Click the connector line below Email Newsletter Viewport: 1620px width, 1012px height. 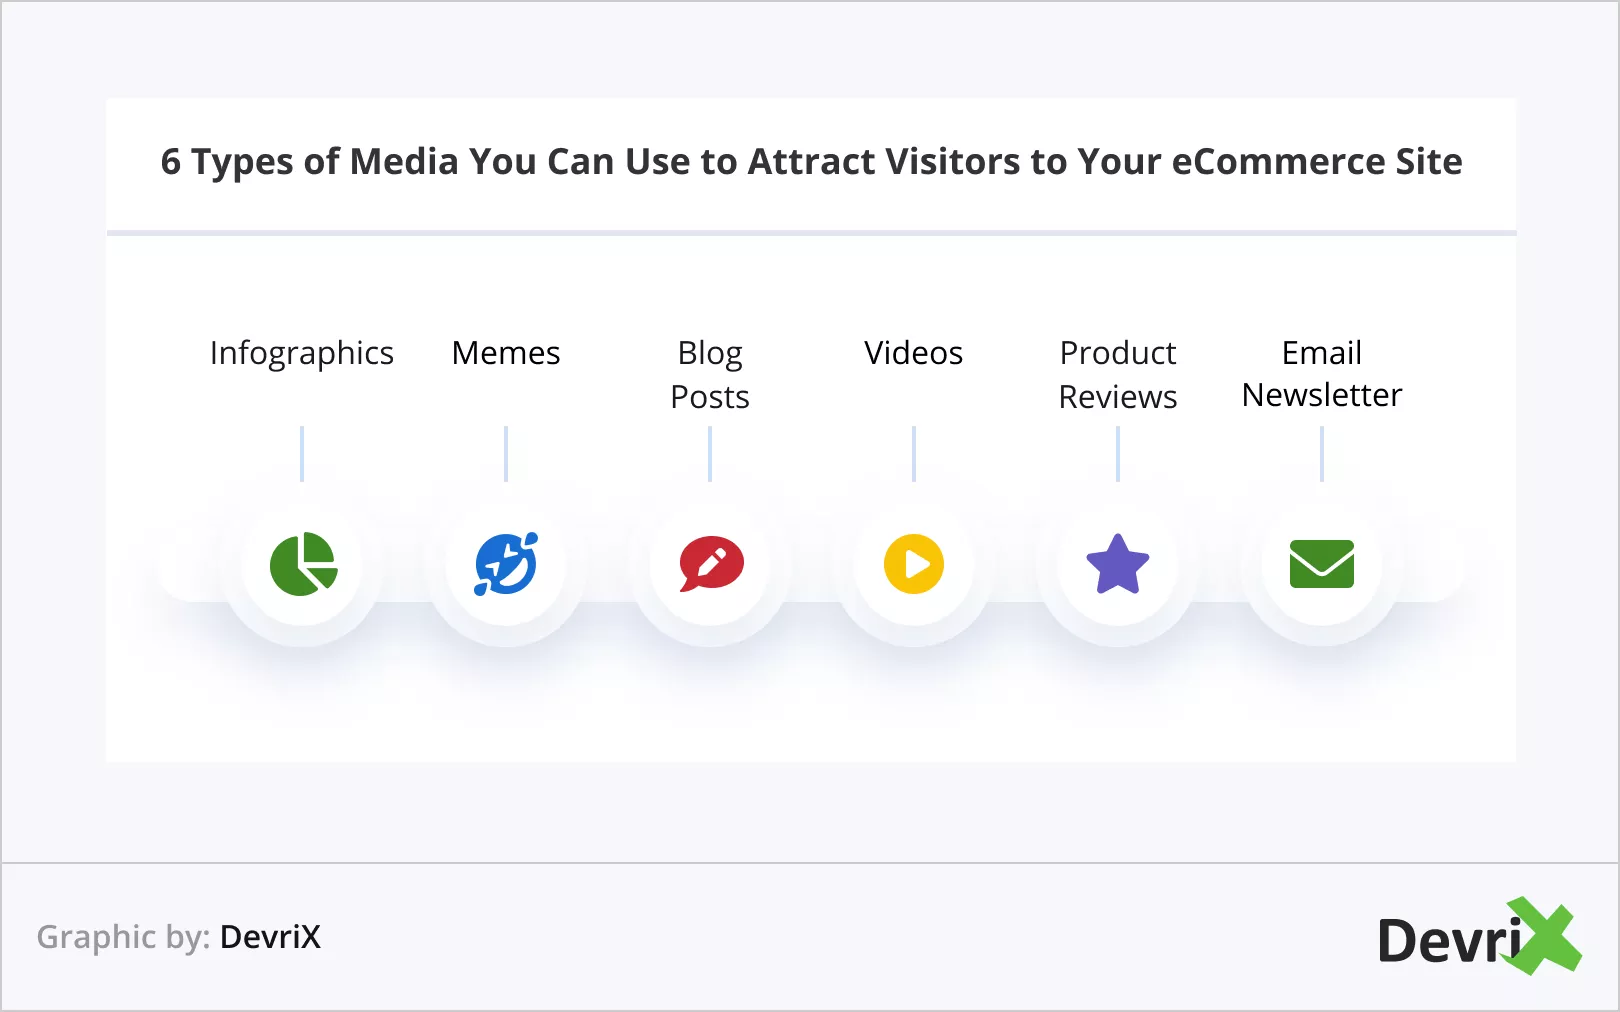pos(1322,454)
